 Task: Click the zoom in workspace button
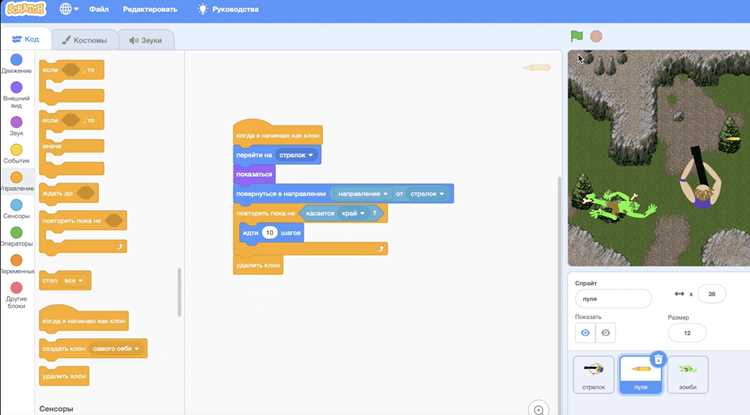[x=539, y=410]
